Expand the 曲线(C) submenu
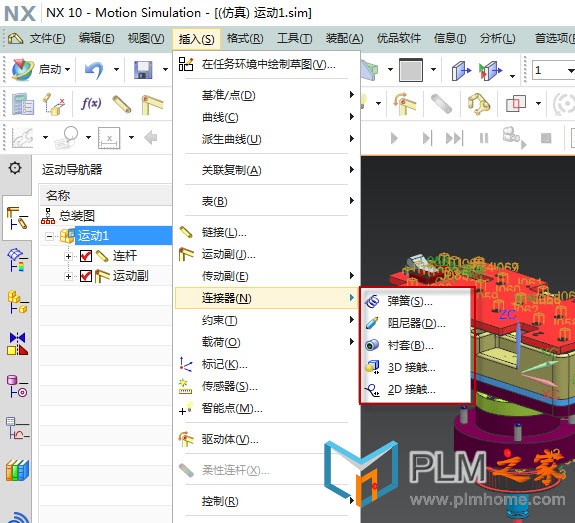Image resolution: width=575 pixels, height=523 pixels. click(267, 117)
